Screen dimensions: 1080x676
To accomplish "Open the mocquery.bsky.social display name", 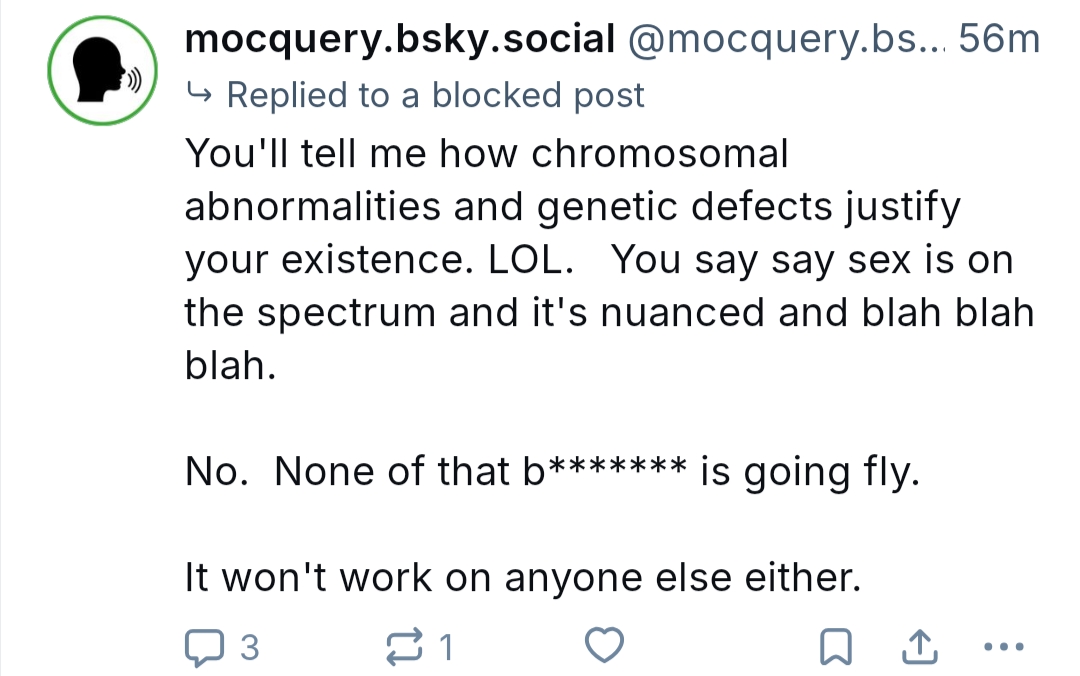I will tap(400, 40).
